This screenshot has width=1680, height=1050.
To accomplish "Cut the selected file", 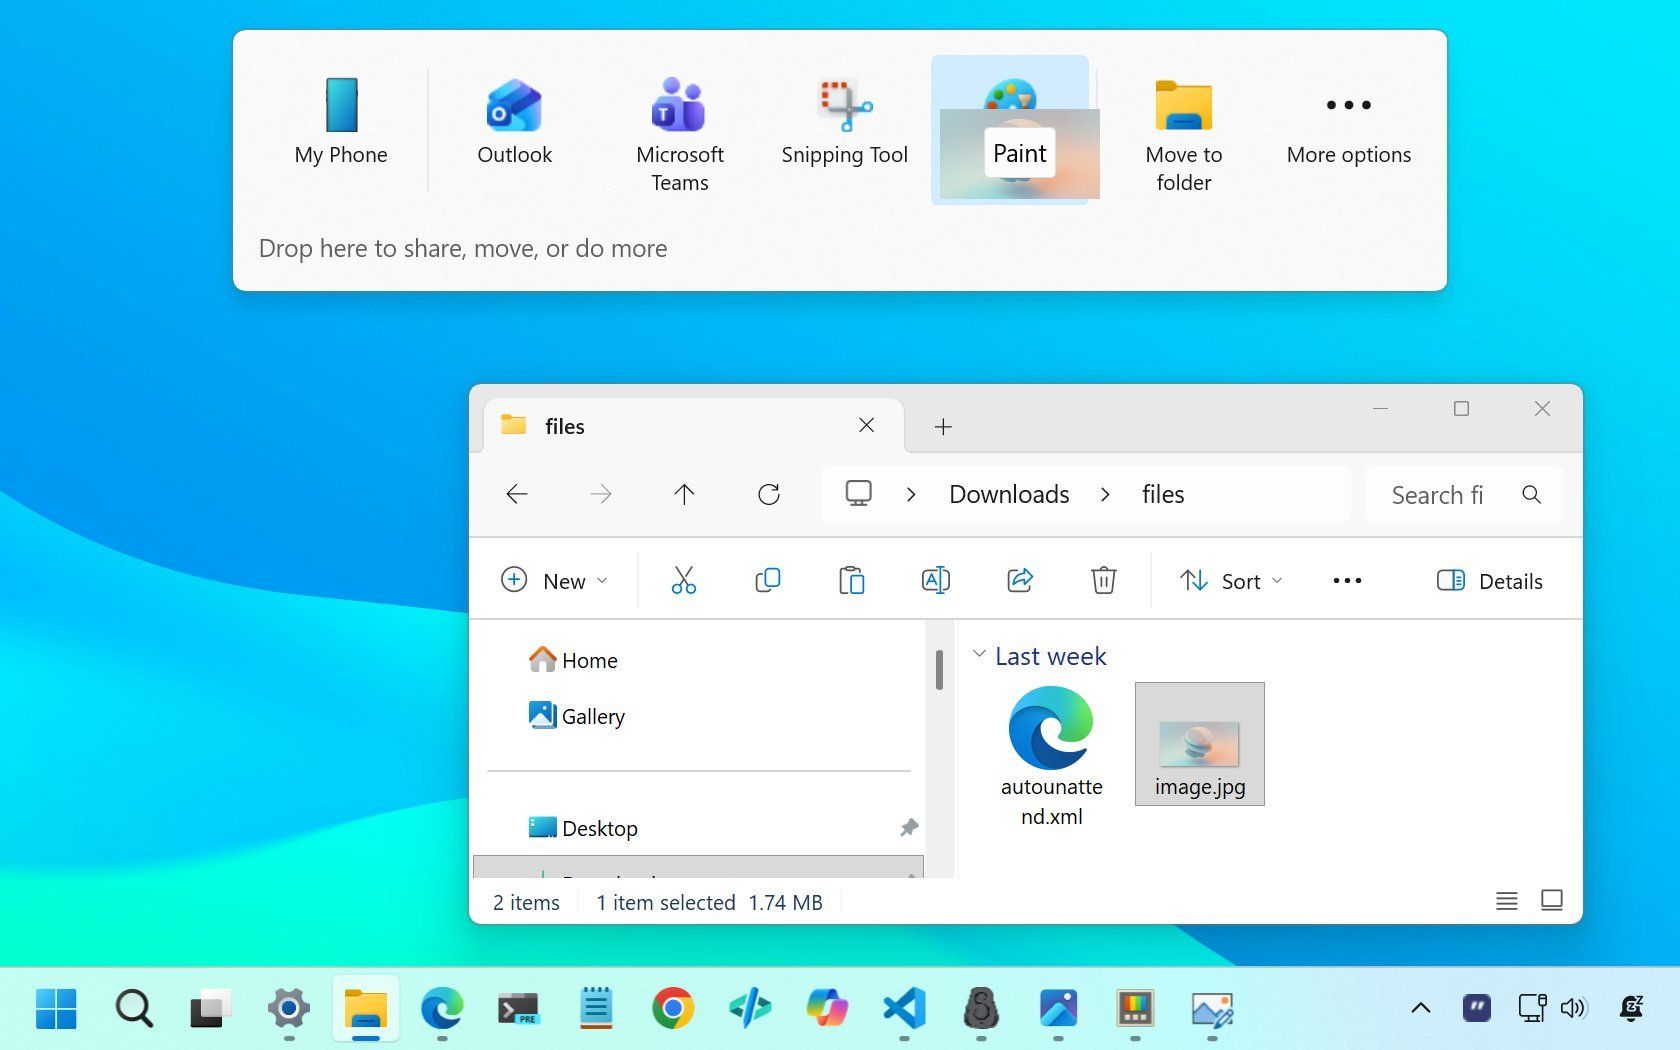I will (x=684, y=580).
